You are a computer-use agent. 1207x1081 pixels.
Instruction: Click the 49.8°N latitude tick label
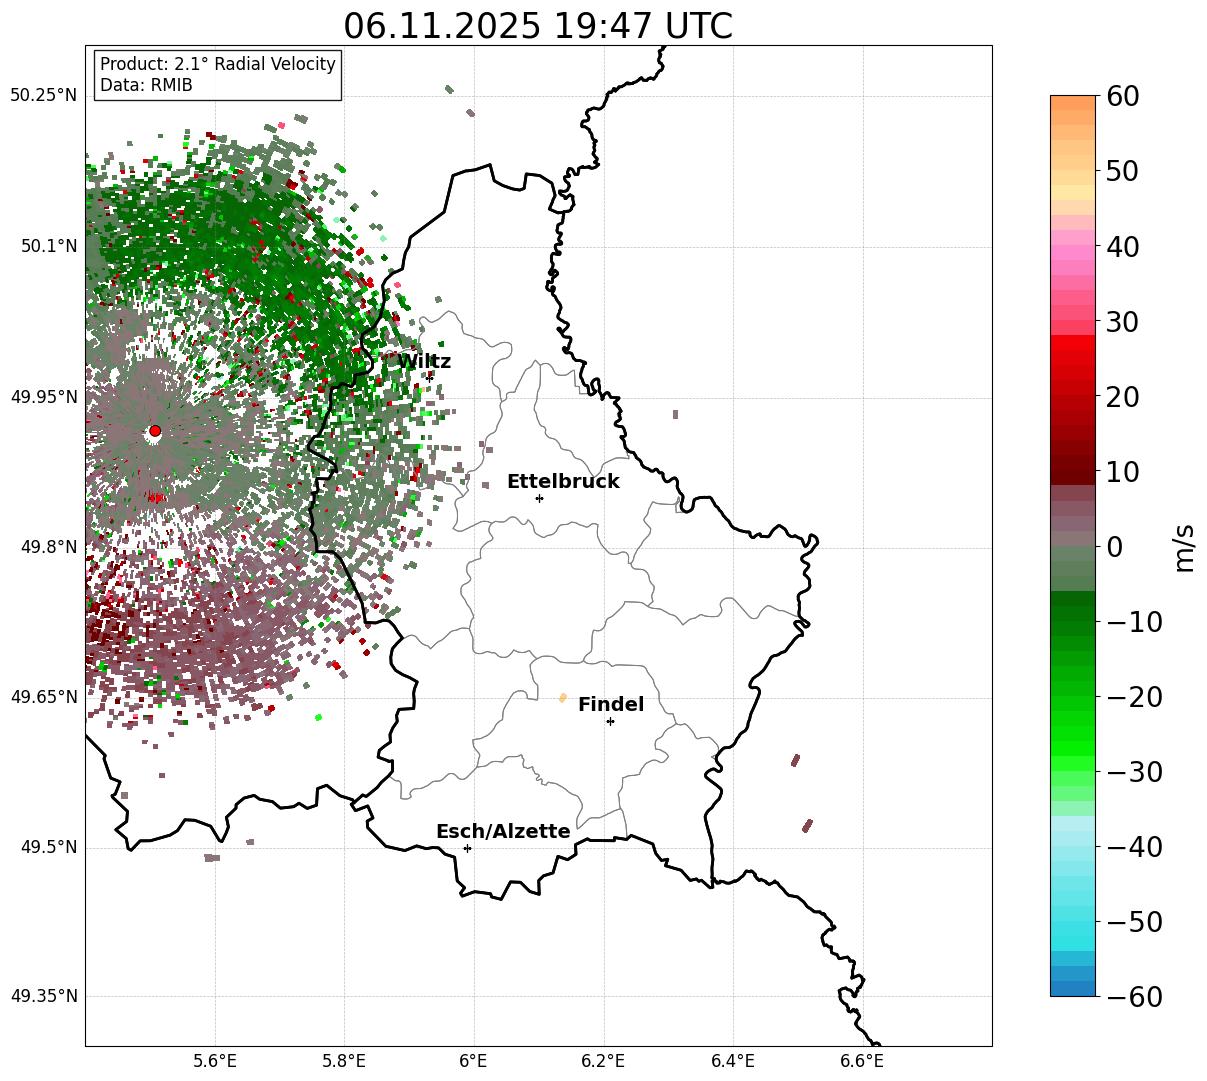(x=48, y=547)
